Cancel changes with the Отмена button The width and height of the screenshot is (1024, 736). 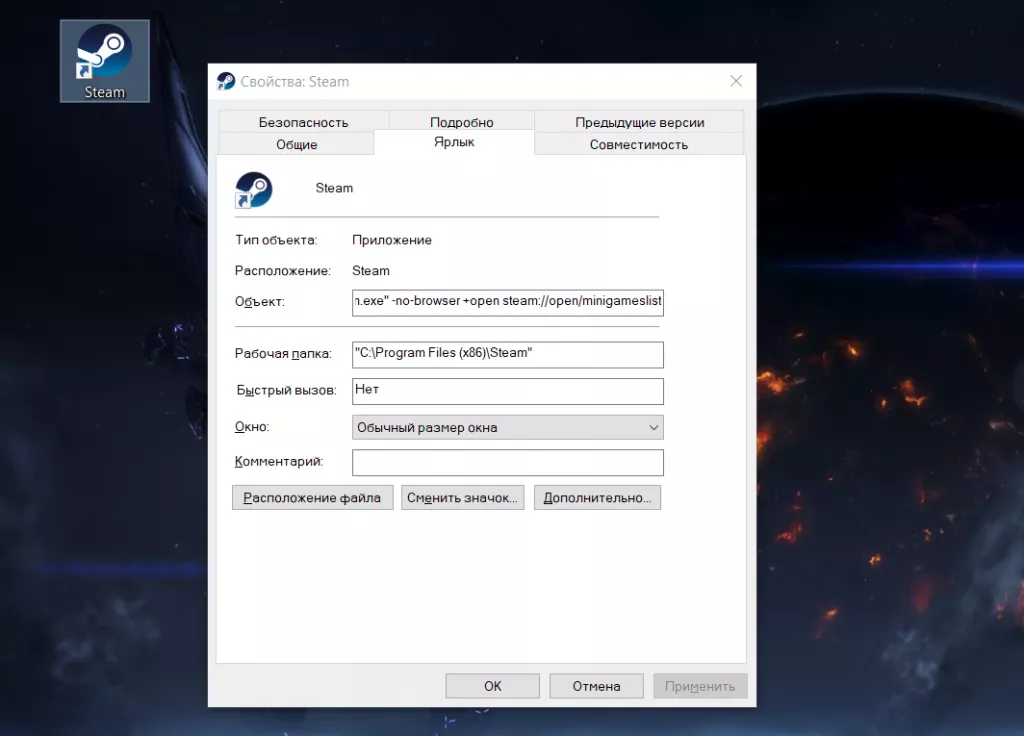pos(596,686)
